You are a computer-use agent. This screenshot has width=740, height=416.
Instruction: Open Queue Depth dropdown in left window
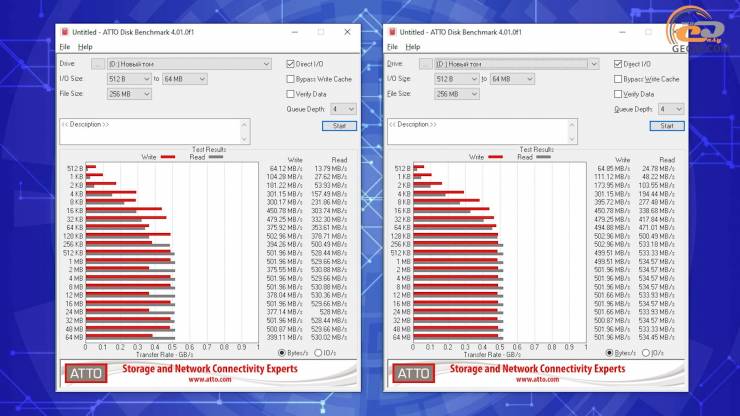pyautogui.click(x=343, y=109)
